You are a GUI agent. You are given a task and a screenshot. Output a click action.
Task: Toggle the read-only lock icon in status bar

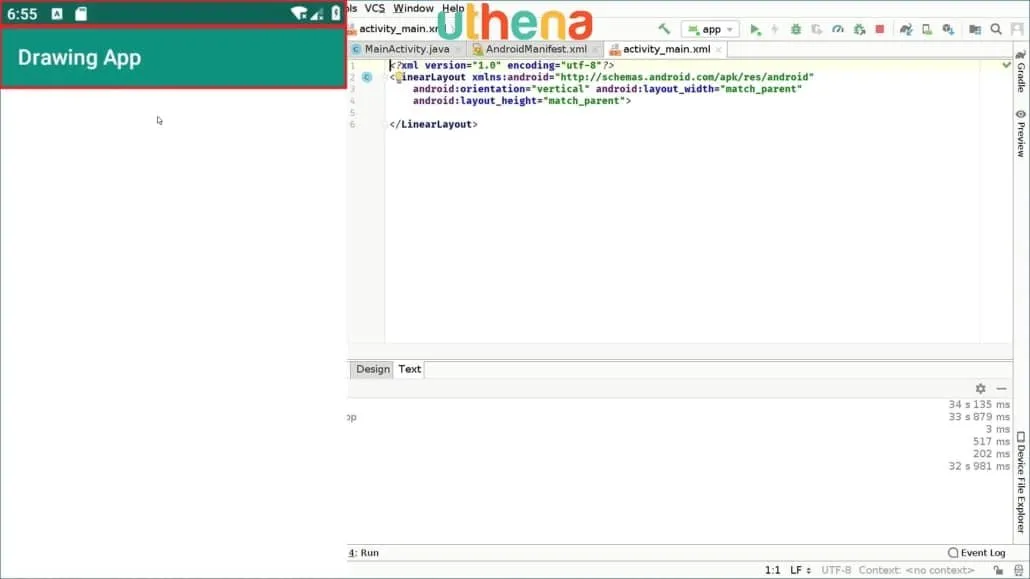tap(998, 570)
